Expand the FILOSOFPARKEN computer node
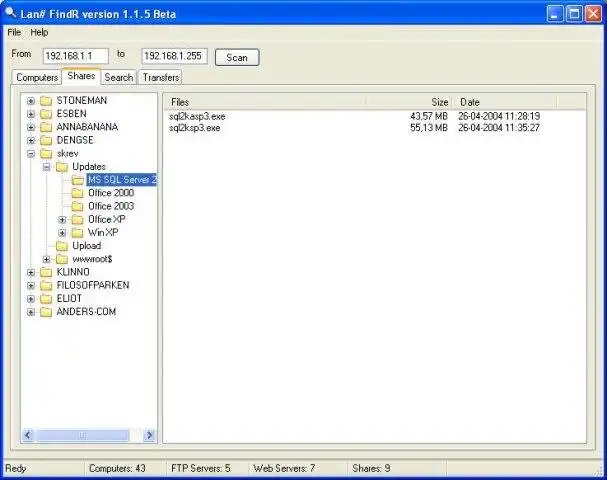The height and width of the screenshot is (480, 607). (31, 286)
